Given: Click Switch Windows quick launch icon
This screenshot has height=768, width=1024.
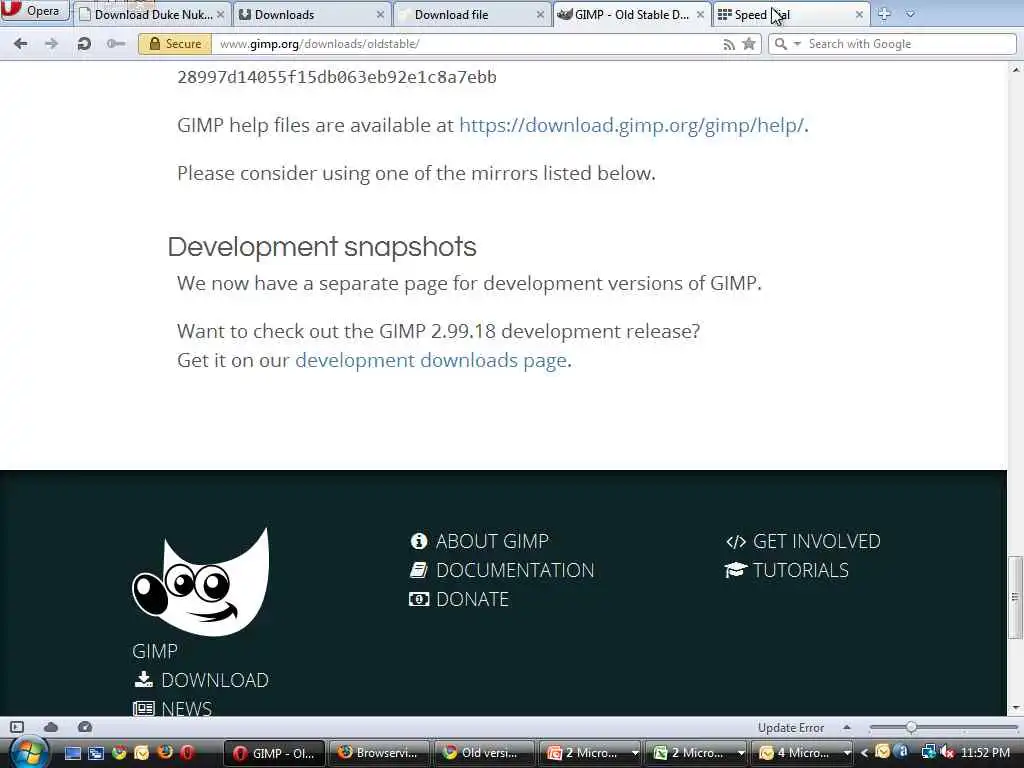Looking at the screenshot, I should pos(96,753).
